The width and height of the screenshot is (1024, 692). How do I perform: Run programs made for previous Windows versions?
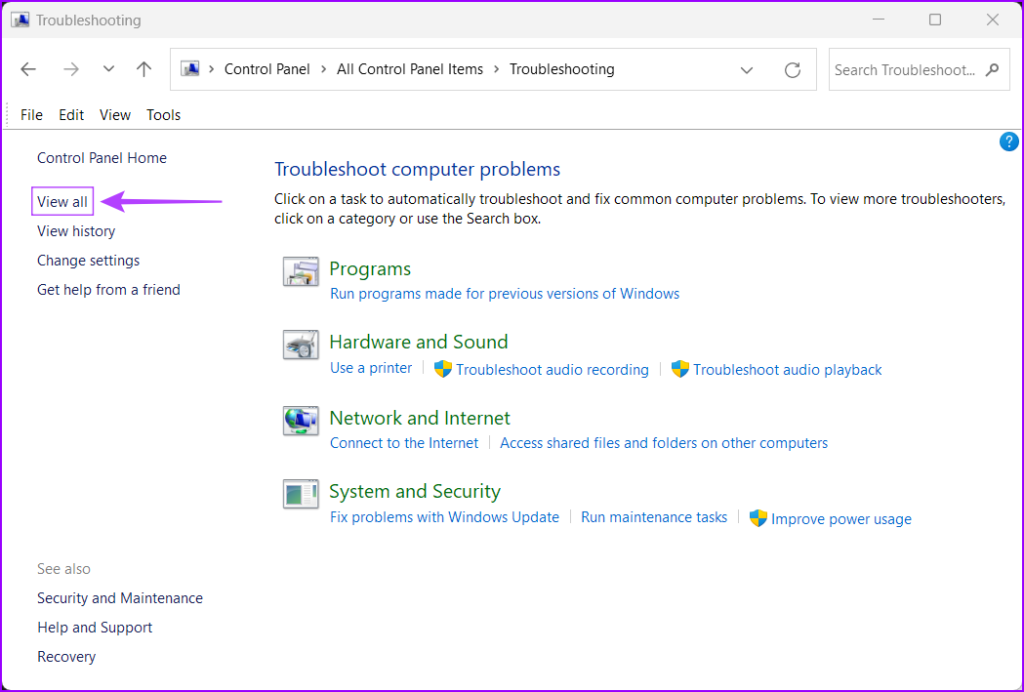pyautogui.click(x=504, y=294)
